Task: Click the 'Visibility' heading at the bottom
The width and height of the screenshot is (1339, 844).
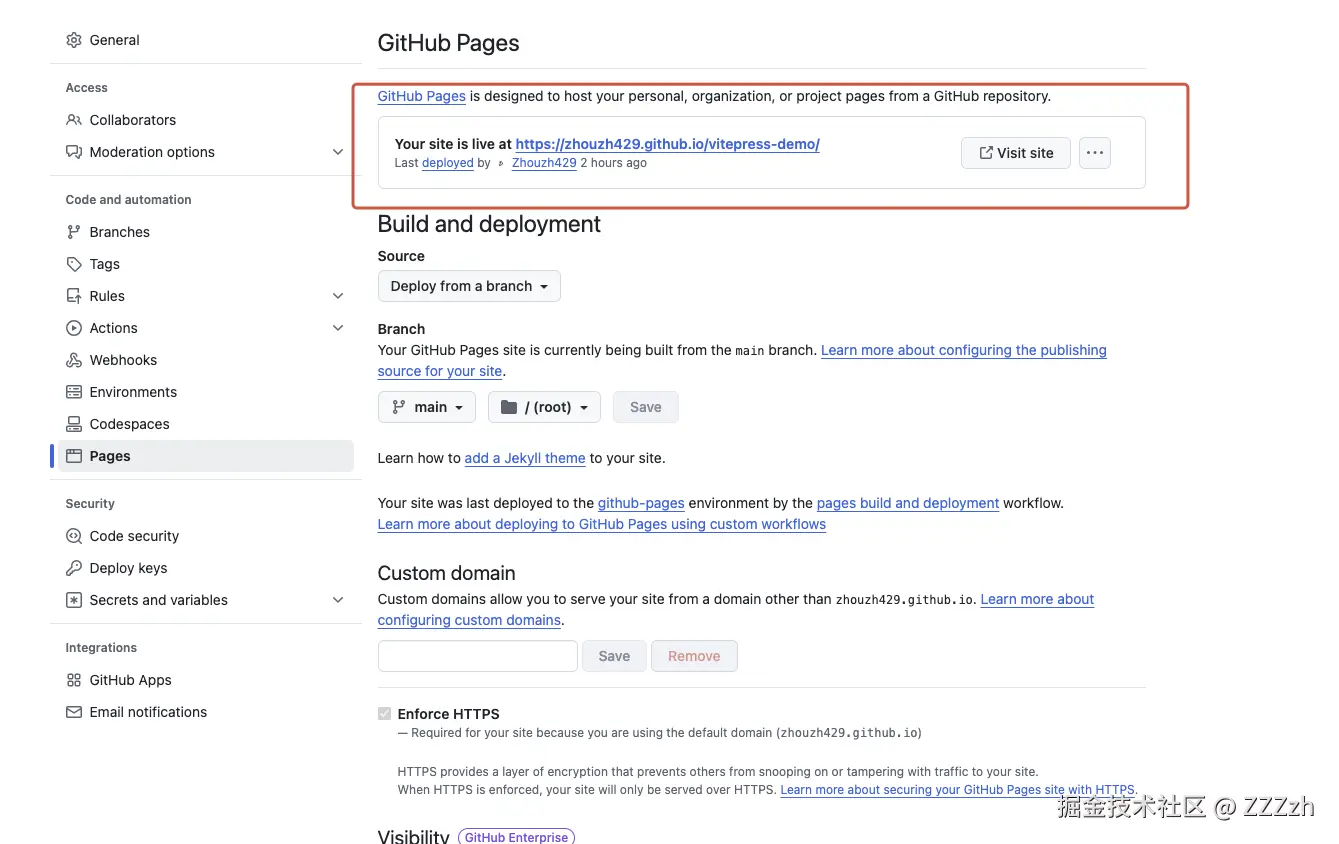Action: 413,836
